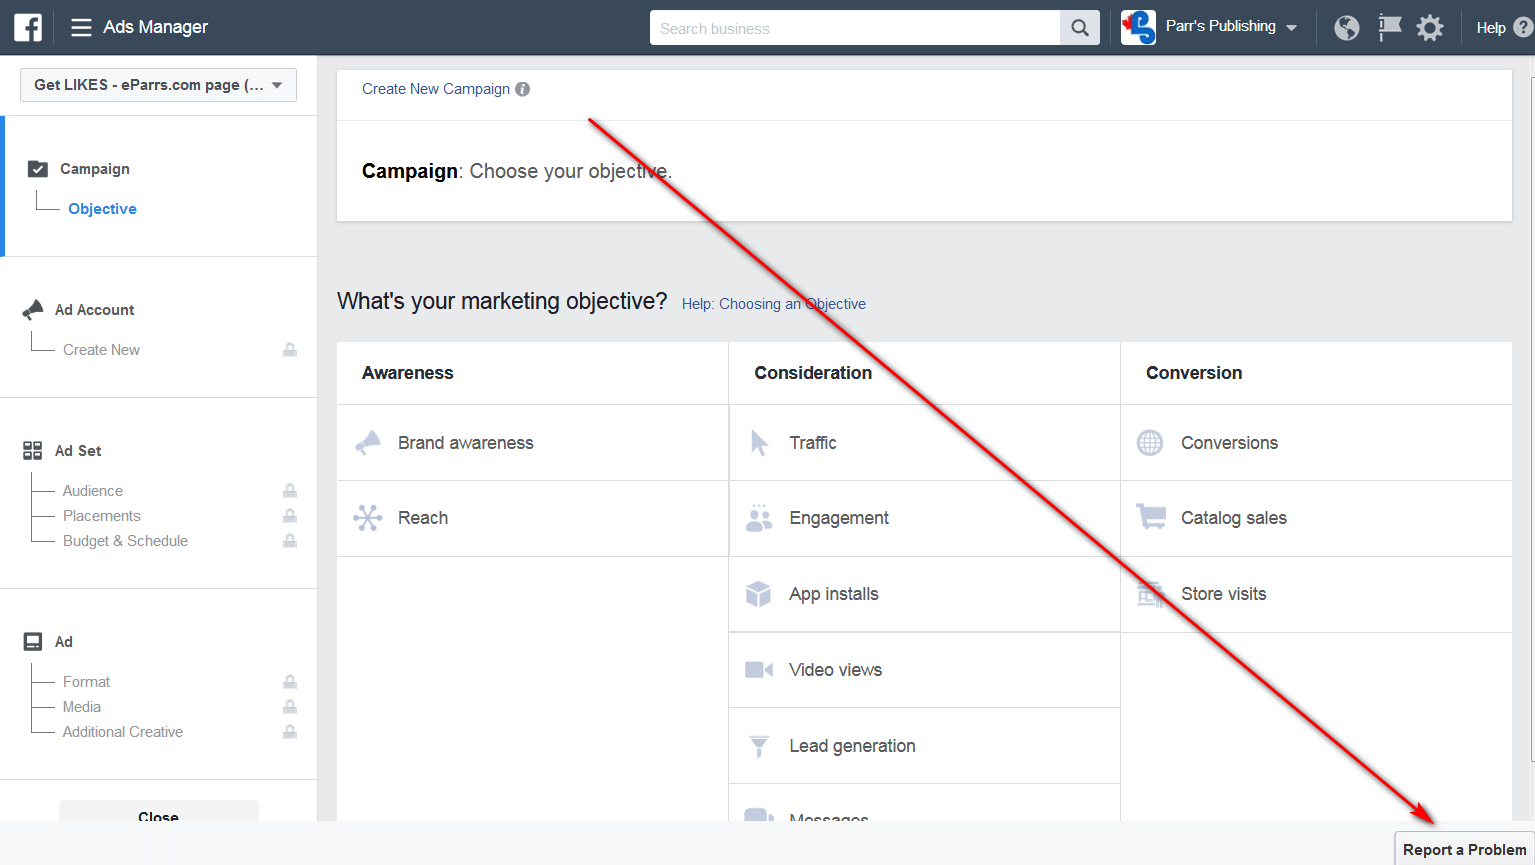Open the Get LIKES campaign dropdown
1535x865 pixels.
tap(158, 85)
